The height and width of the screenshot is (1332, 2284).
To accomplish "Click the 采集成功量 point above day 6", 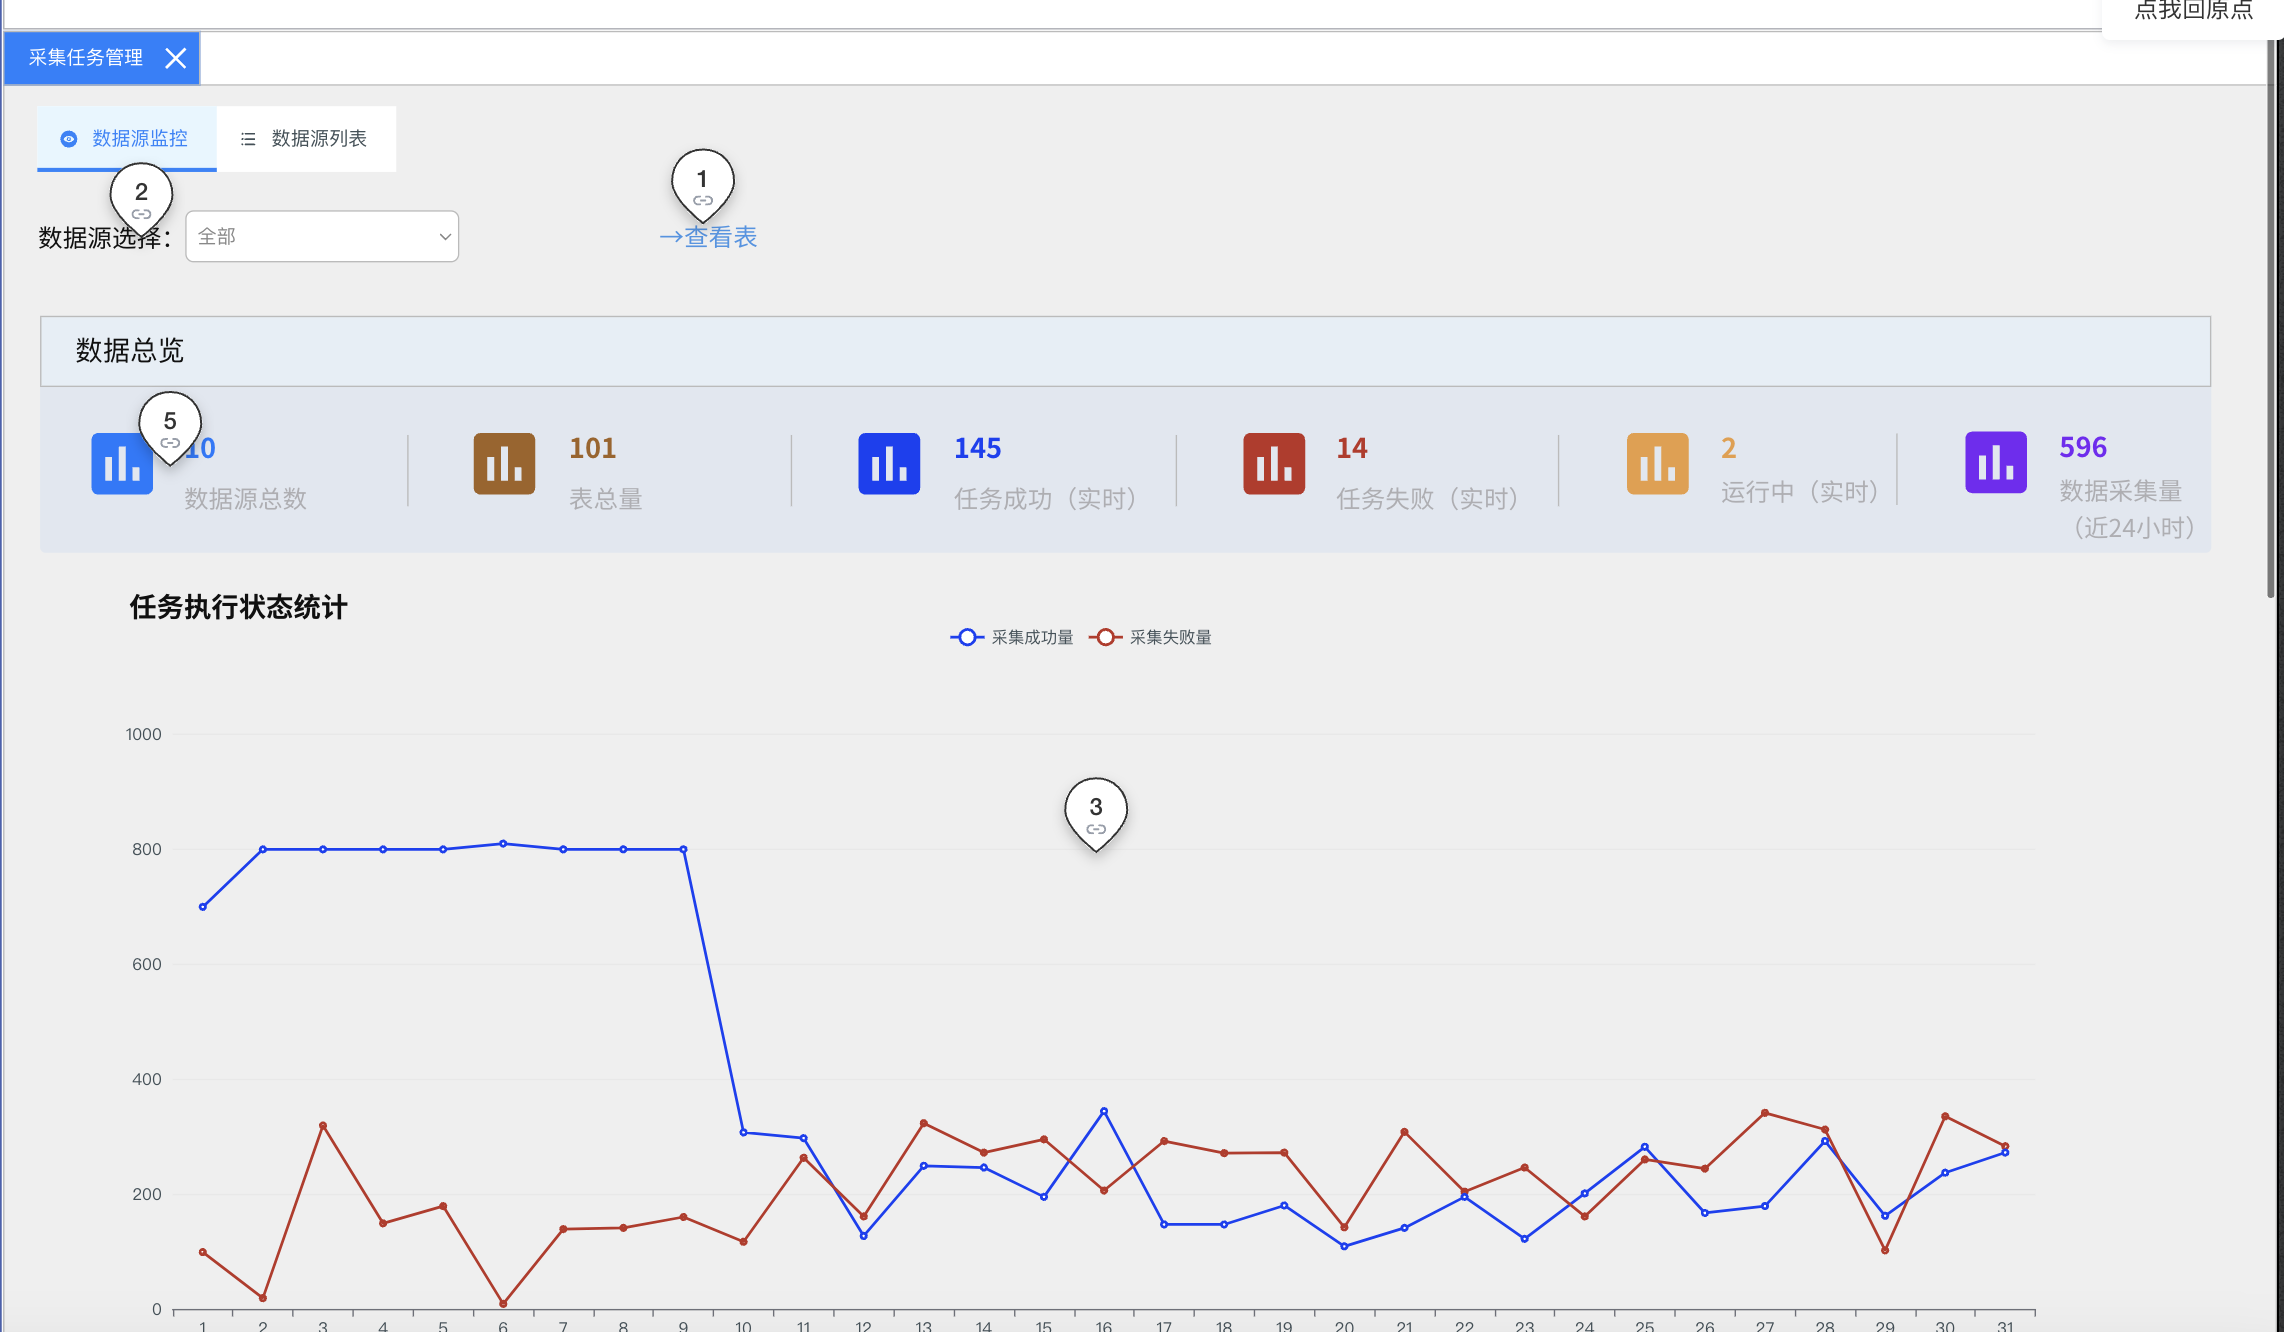I will (x=503, y=844).
